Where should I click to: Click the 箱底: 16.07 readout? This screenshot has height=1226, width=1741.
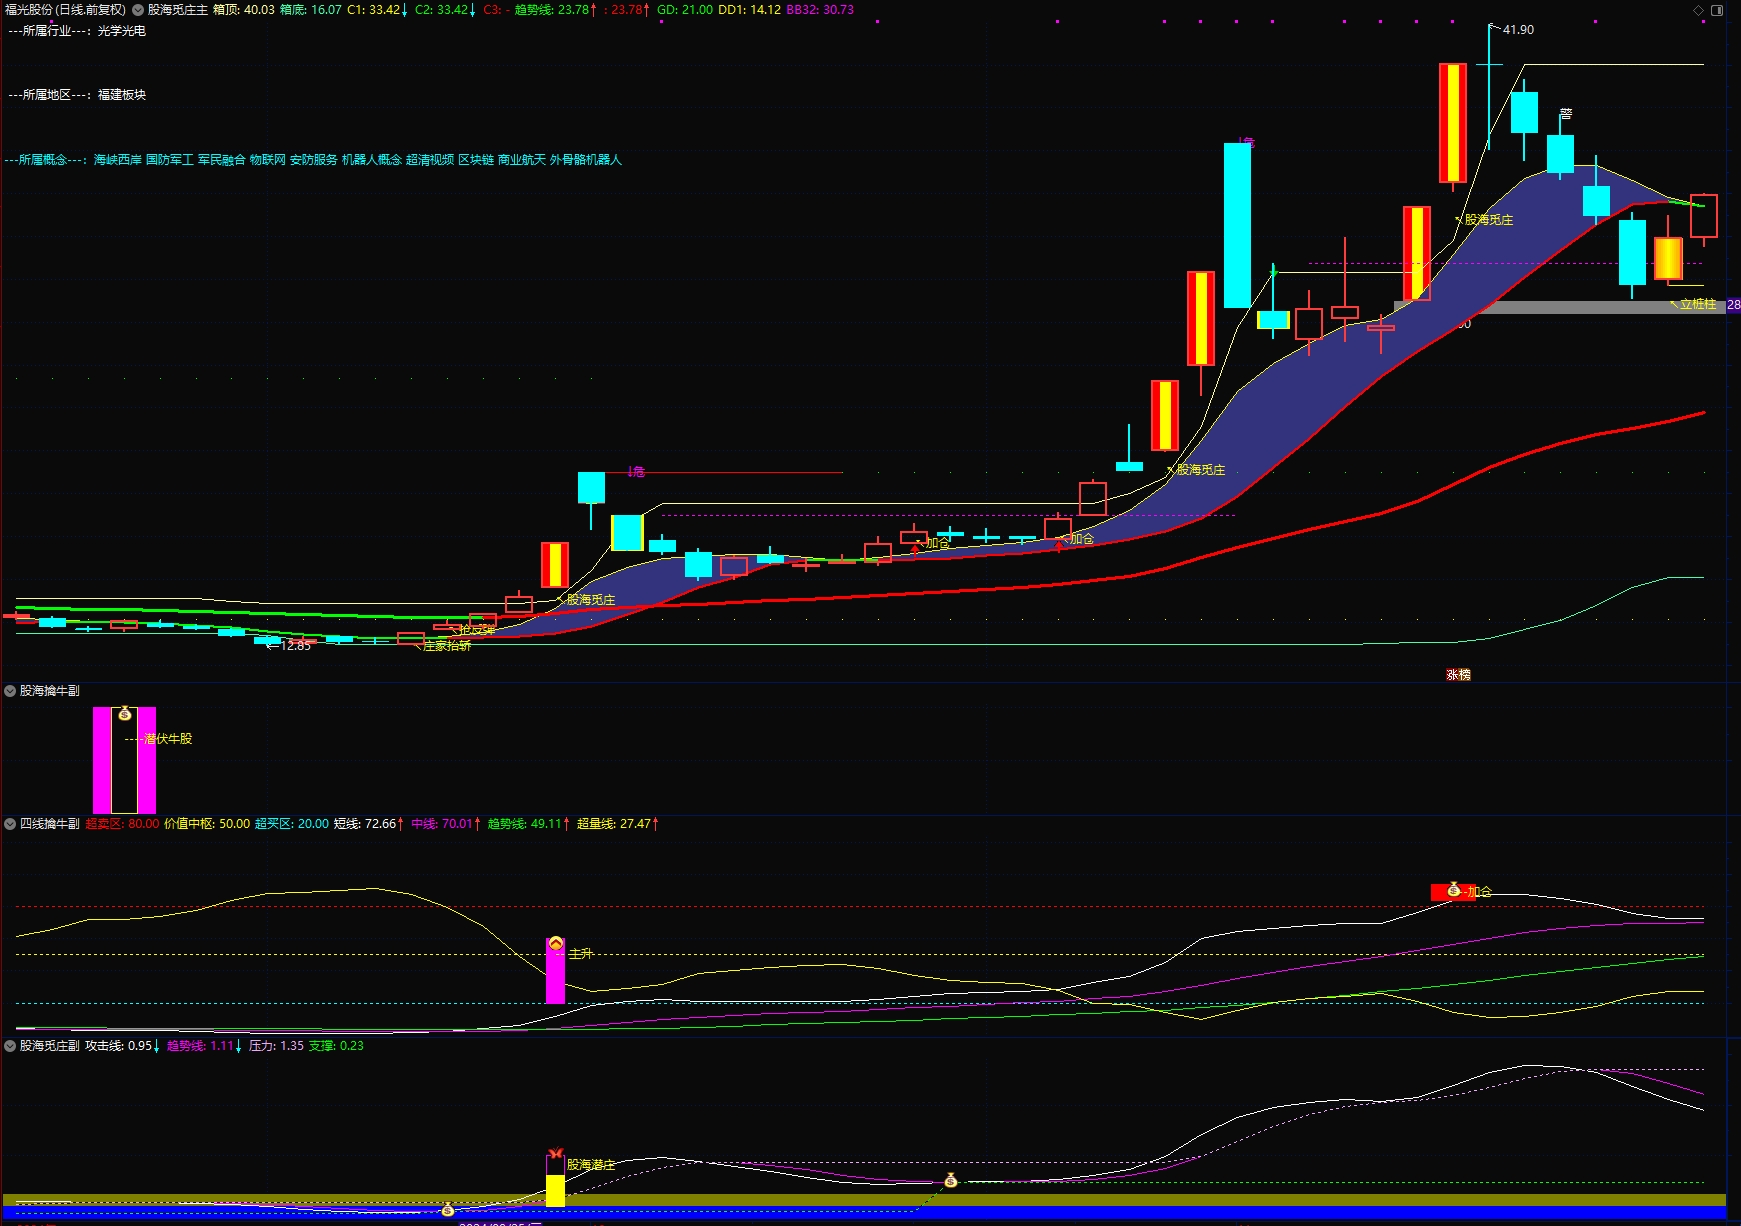coord(310,10)
